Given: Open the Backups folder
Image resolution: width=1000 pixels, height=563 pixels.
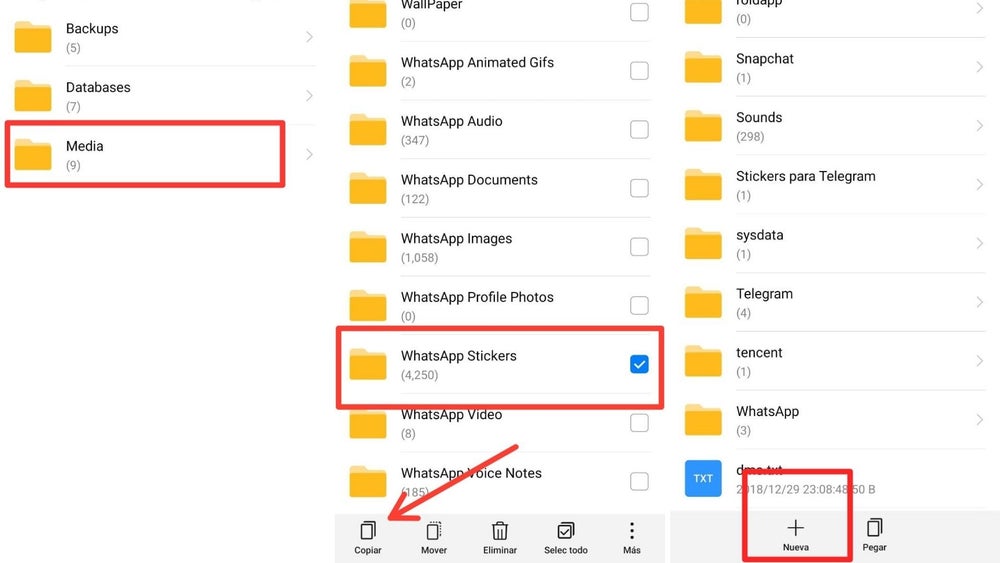Looking at the screenshot, I should coord(92,37).
